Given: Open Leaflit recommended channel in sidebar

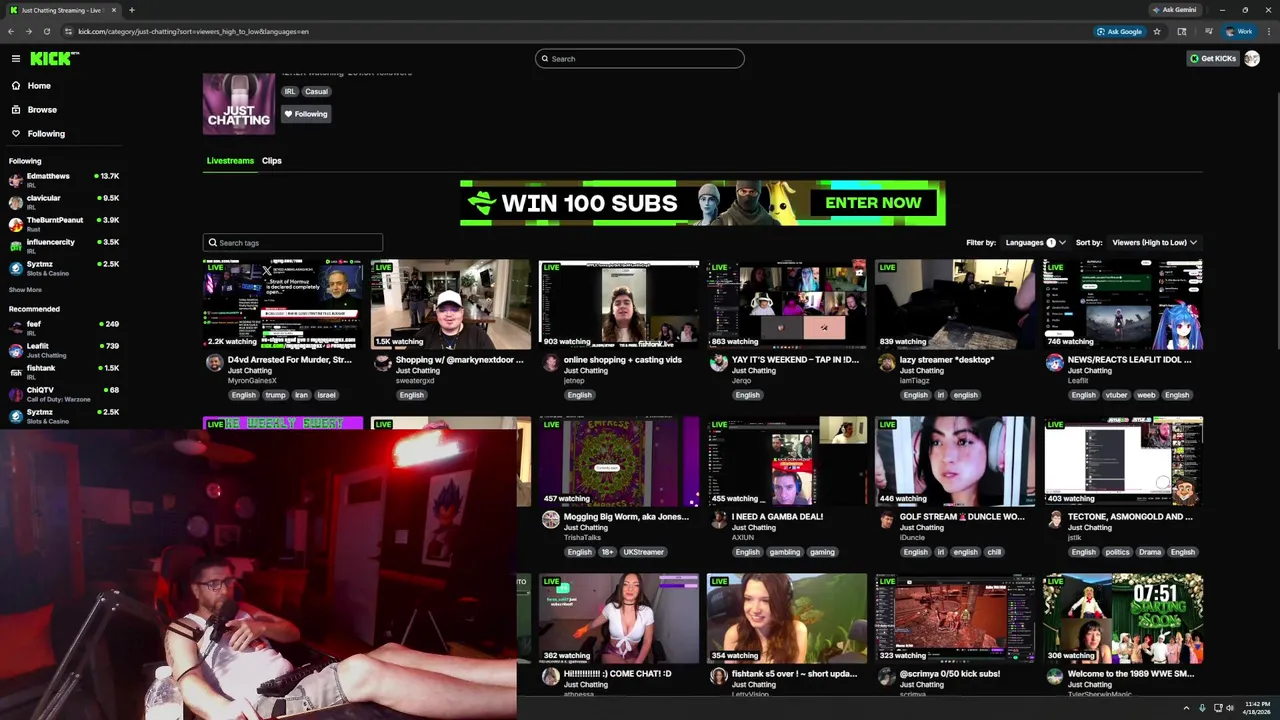Looking at the screenshot, I should point(64,350).
